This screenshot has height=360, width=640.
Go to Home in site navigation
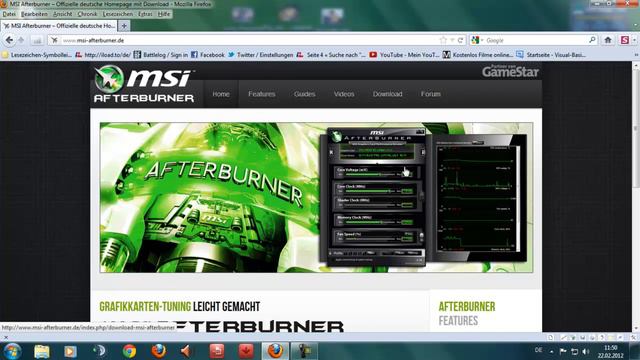[221, 94]
